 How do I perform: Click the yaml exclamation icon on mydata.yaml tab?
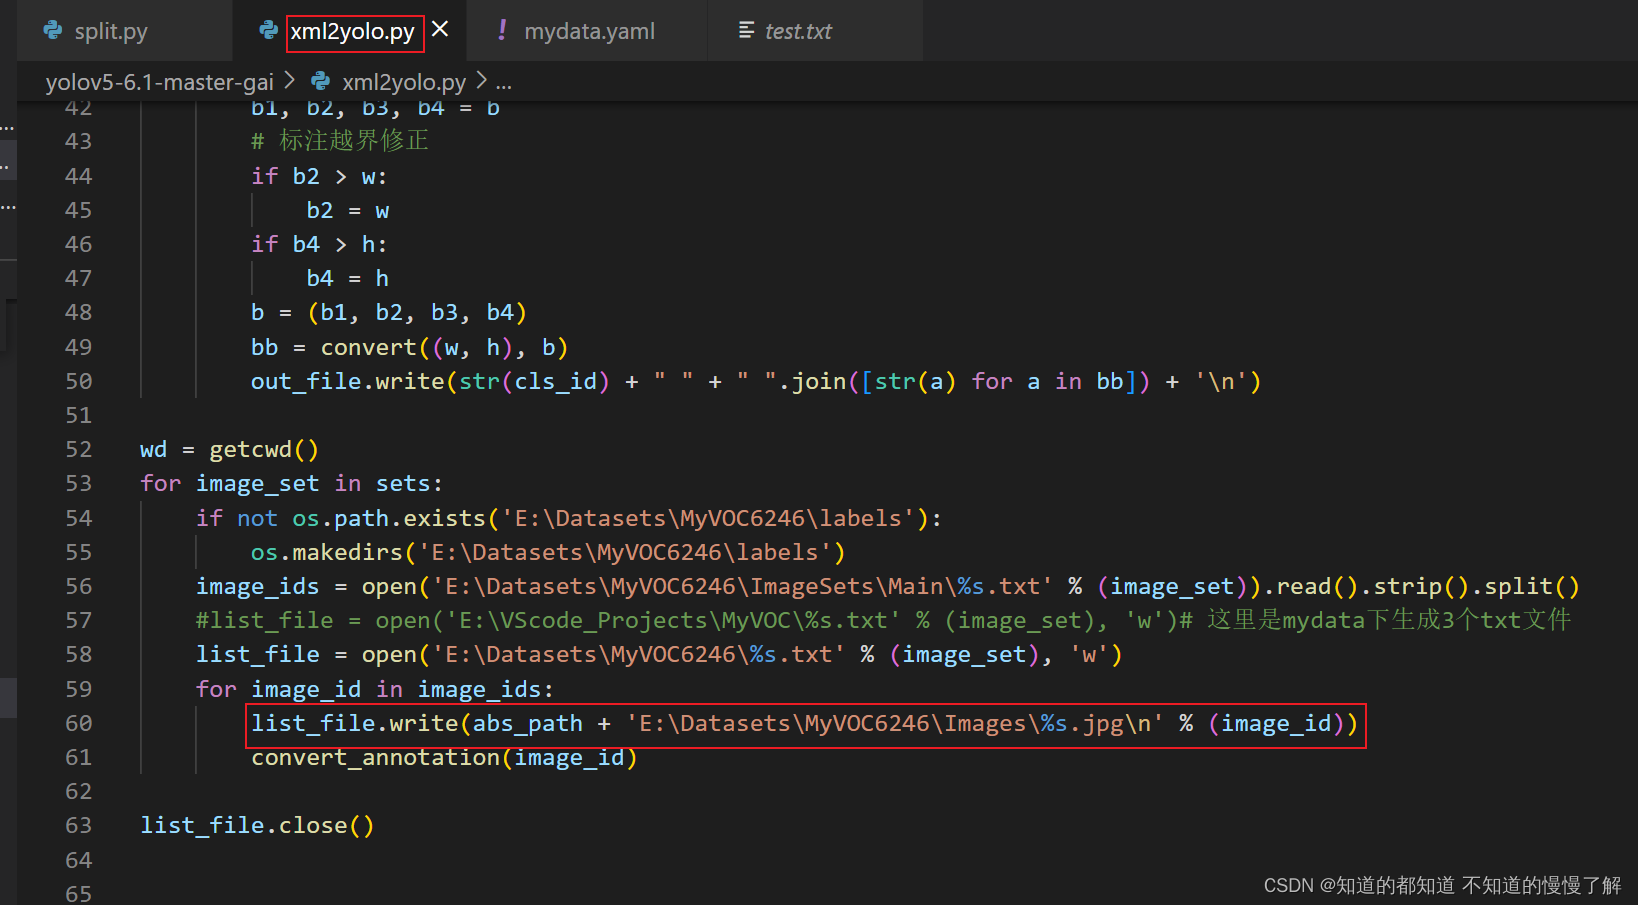[502, 31]
